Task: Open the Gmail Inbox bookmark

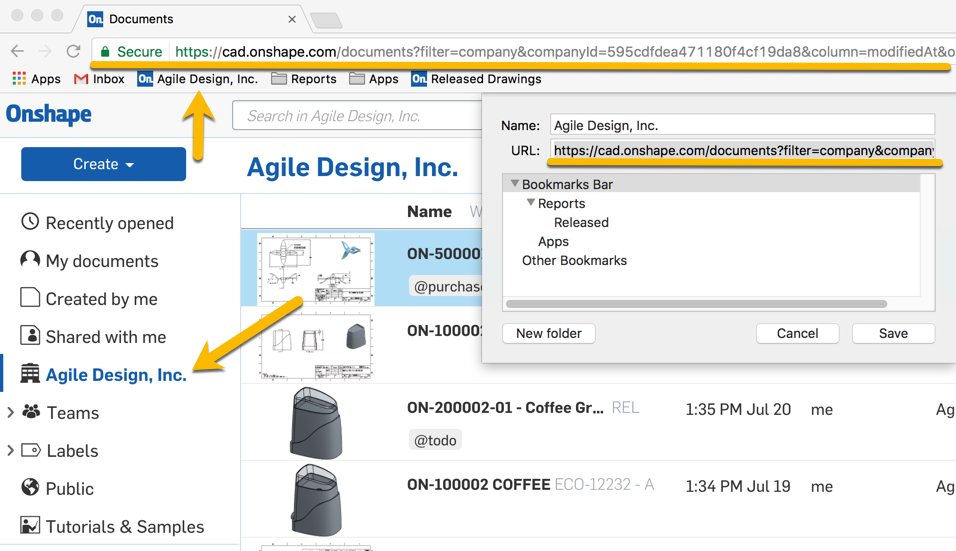Action: 99,79
